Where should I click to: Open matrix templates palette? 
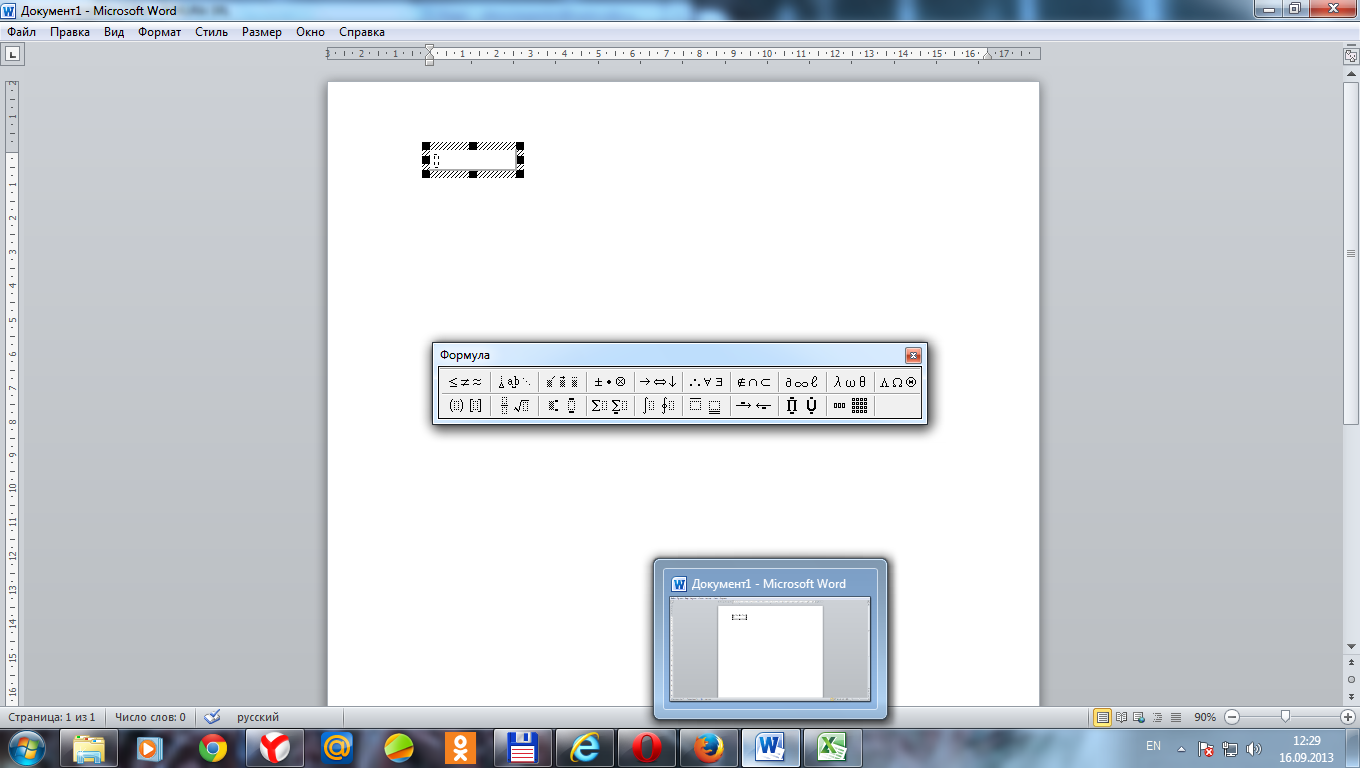coord(850,405)
